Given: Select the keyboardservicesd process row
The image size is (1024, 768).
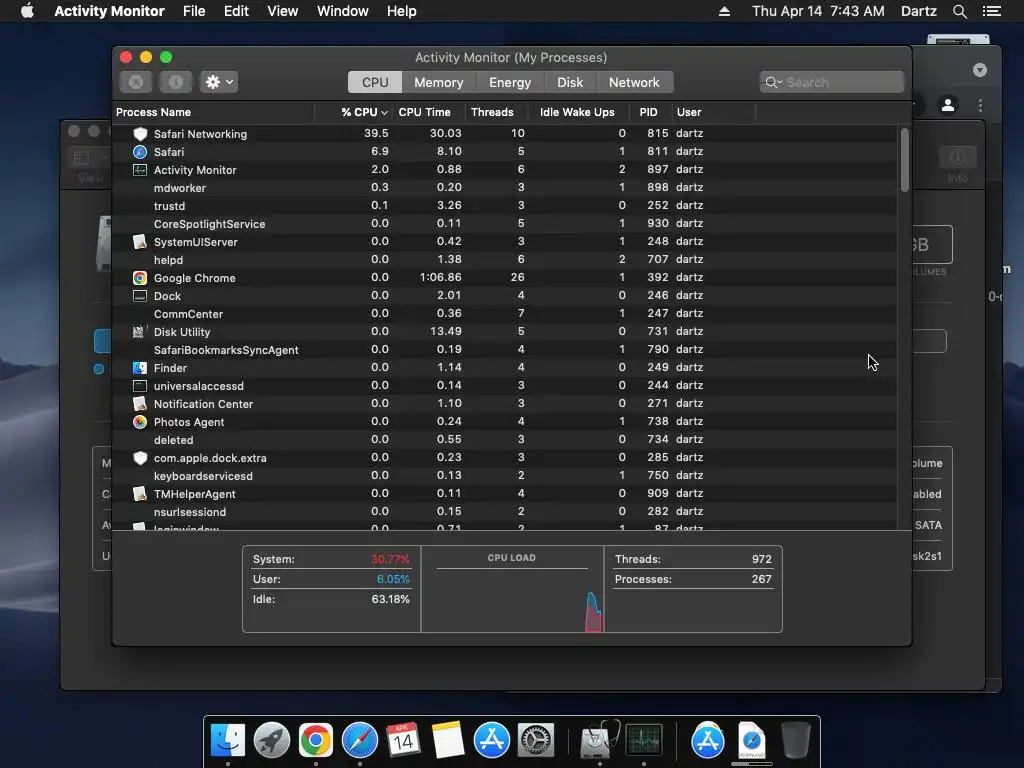Looking at the screenshot, I should (505, 475).
